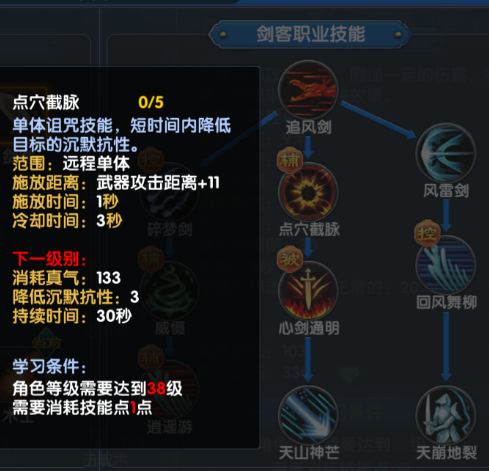Click the dimmed 逍遥游 skill icon
The width and height of the screenshot is (489, 471).
pyautogui.click(x=169, y=389)
